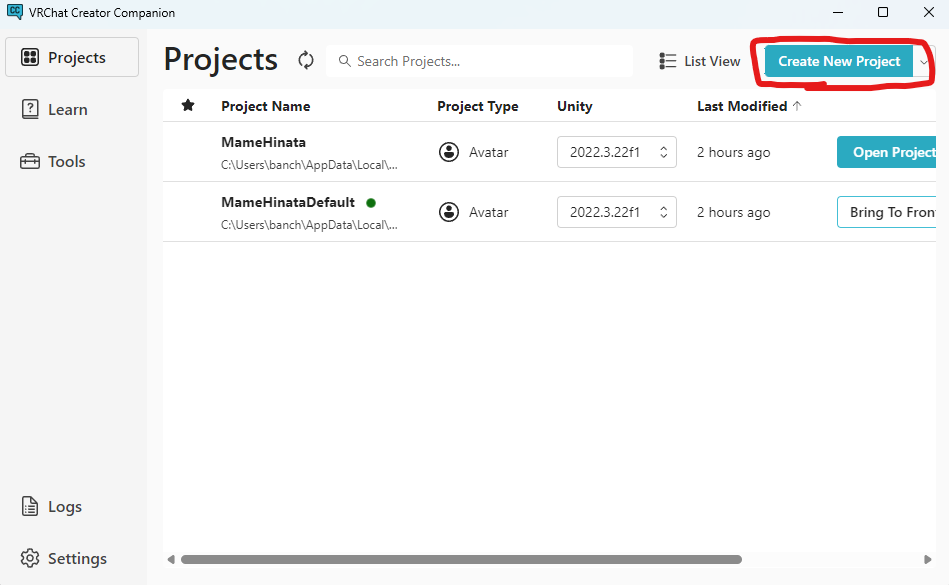Open Unity version dropdown for MameHinata

(x=617, y=152)
